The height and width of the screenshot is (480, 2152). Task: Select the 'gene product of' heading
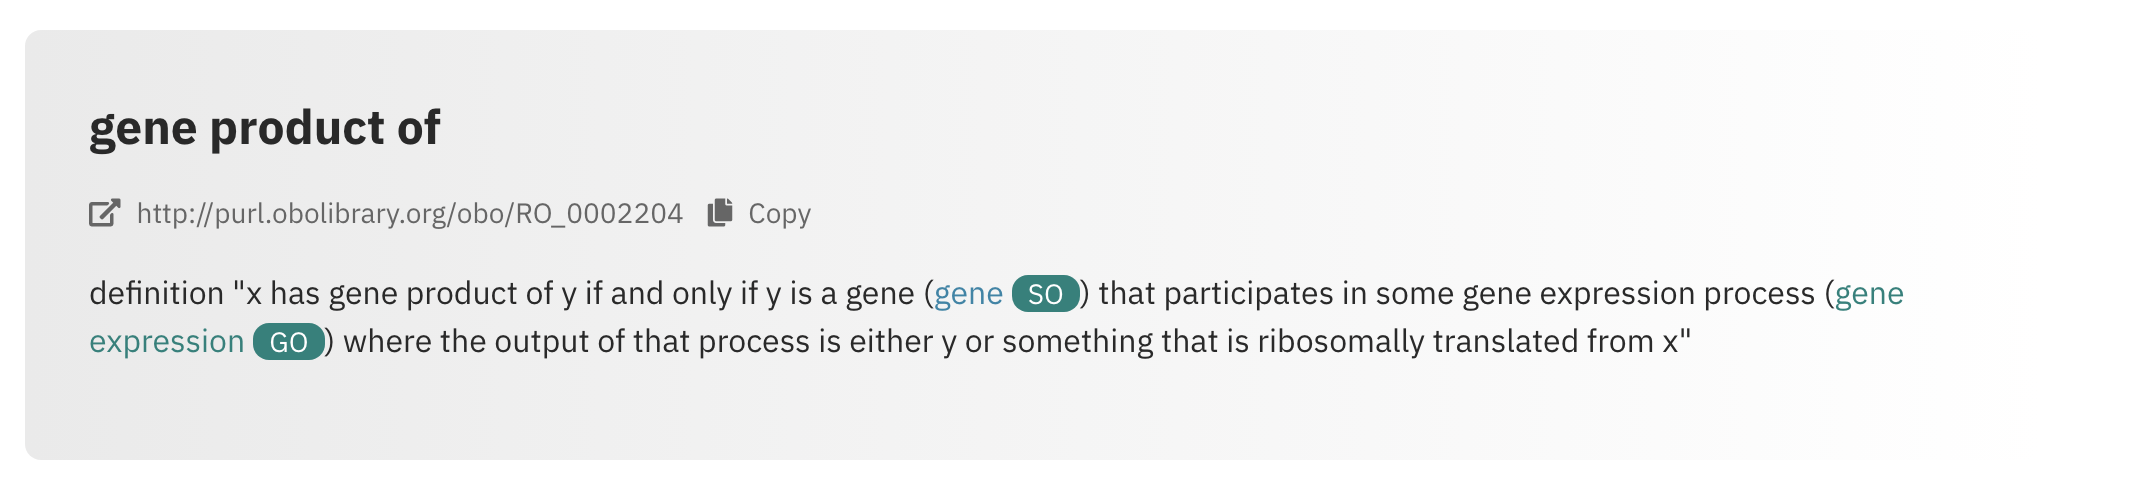(x=265, y=128)
